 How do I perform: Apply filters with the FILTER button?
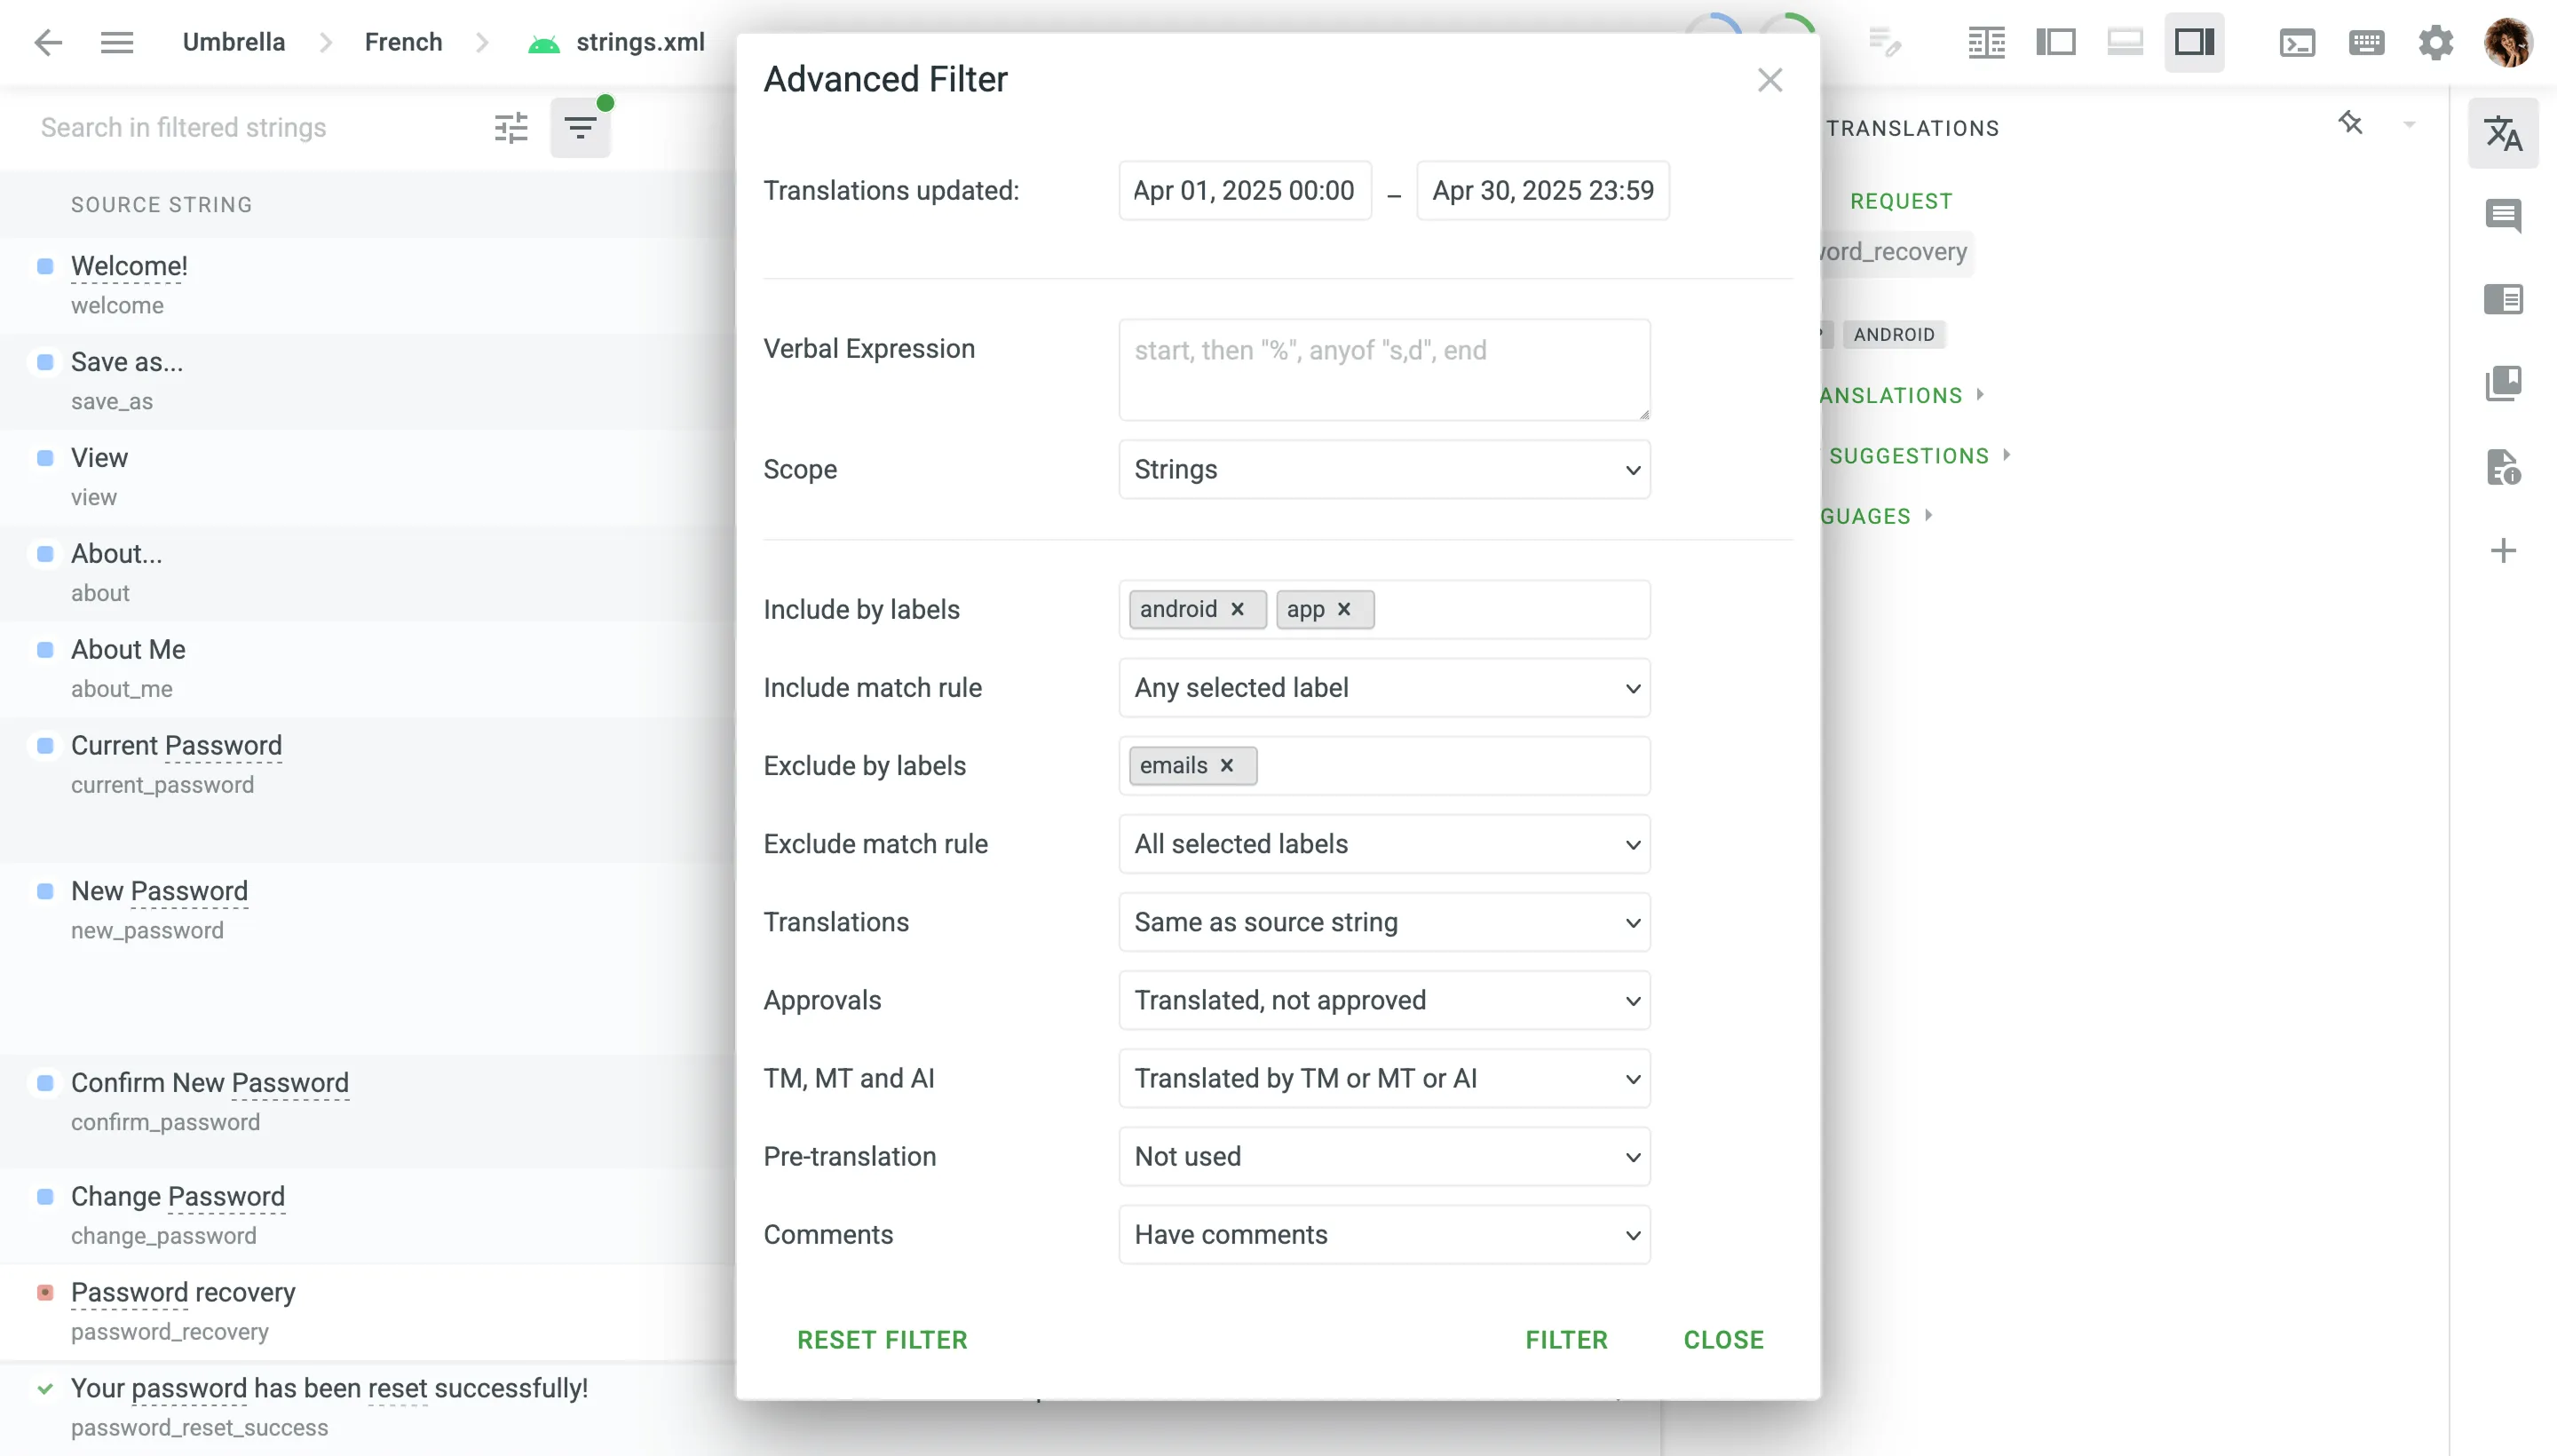[x=1566, y=1339]
